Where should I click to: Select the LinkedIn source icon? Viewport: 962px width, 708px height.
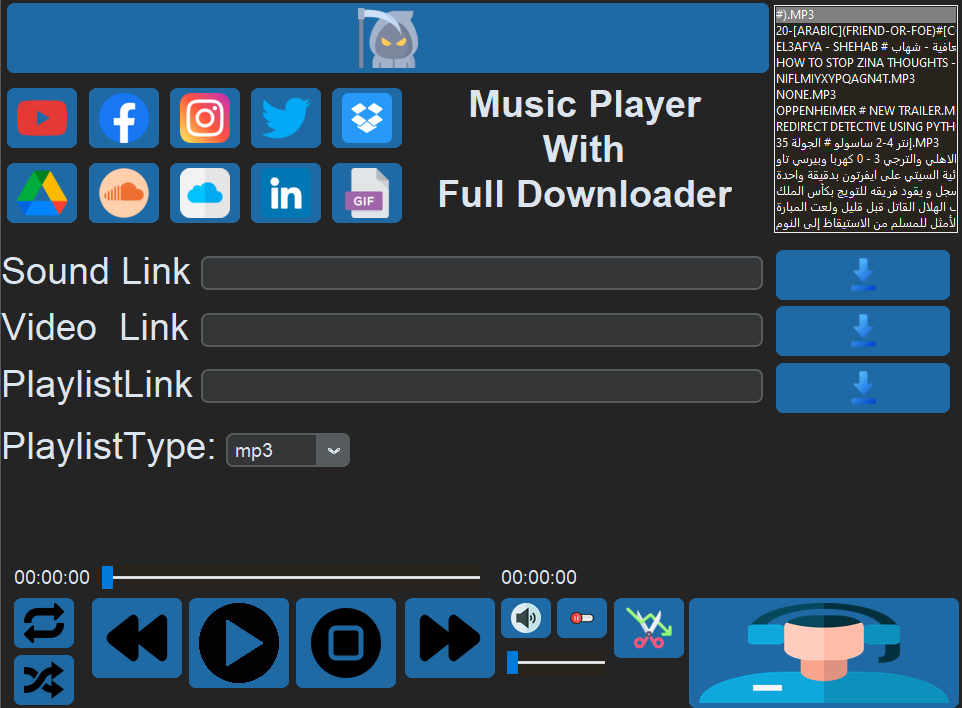285,193
